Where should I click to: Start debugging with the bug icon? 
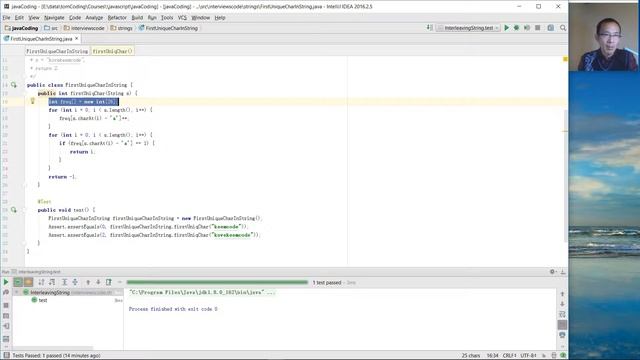click(516, 28)
